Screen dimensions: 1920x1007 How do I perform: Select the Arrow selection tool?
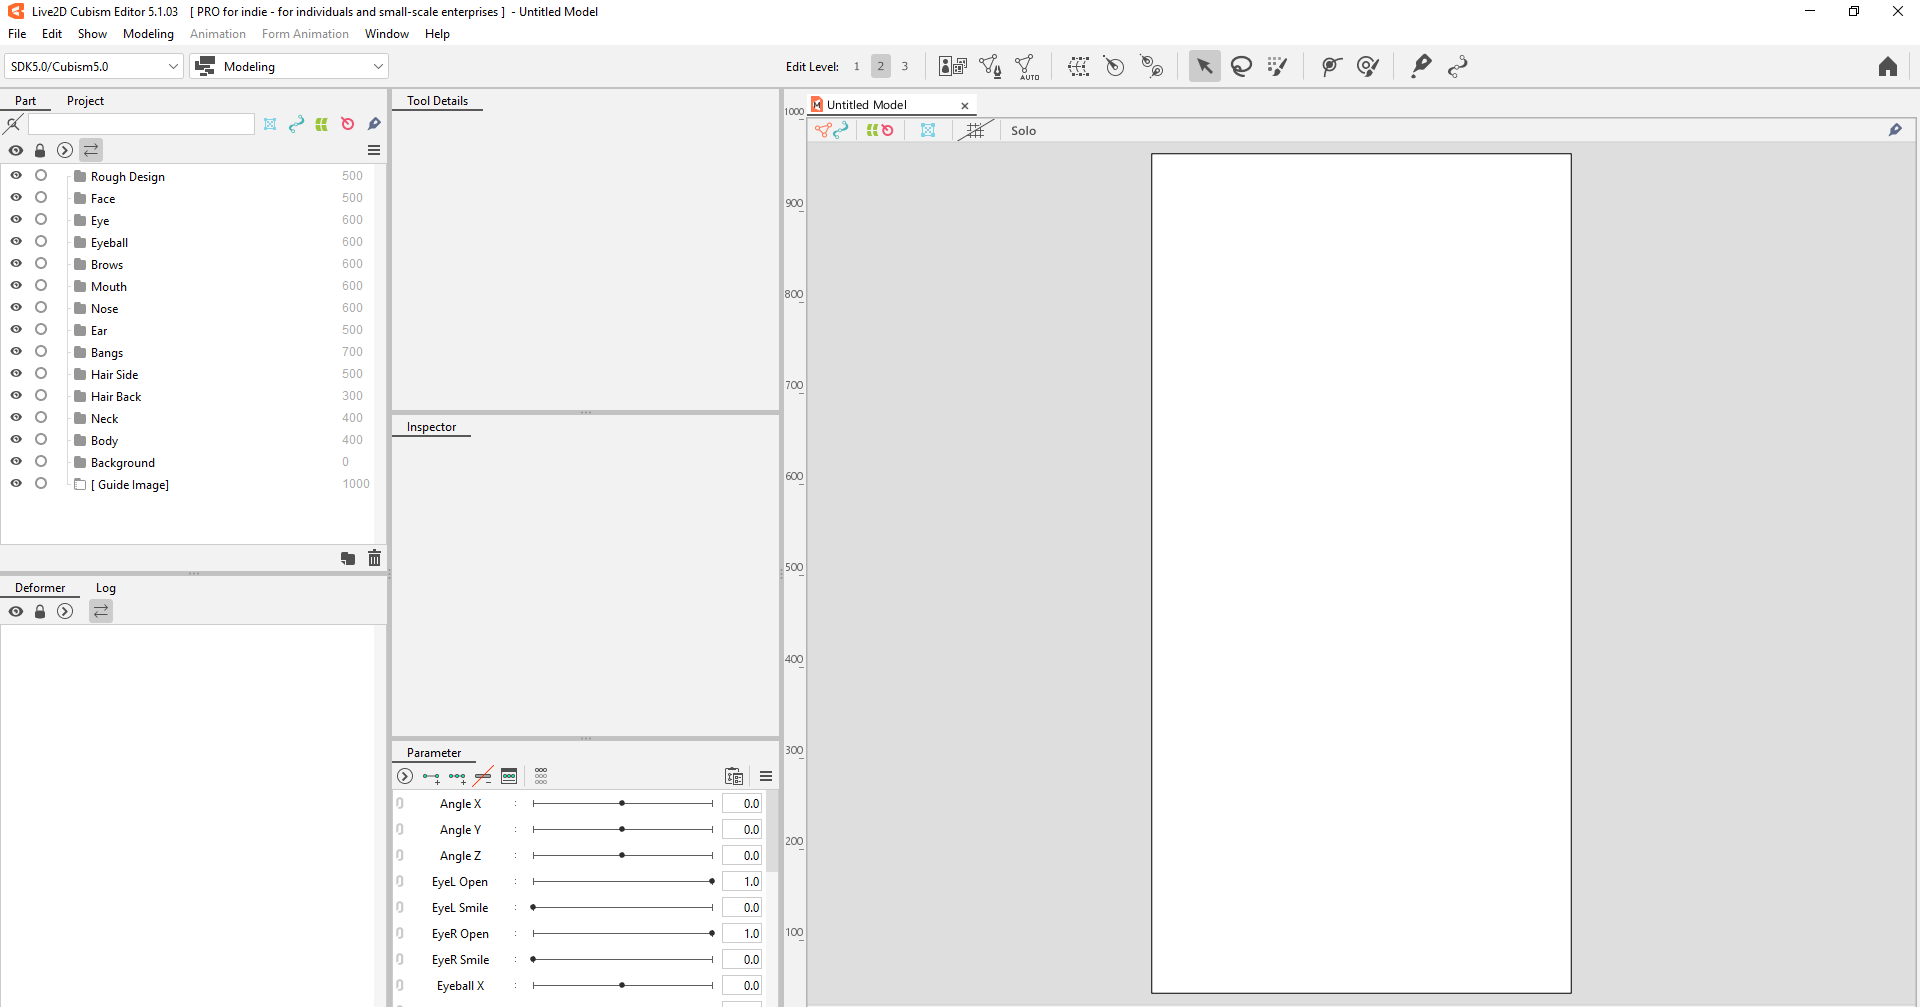[x=1204, y=67]
